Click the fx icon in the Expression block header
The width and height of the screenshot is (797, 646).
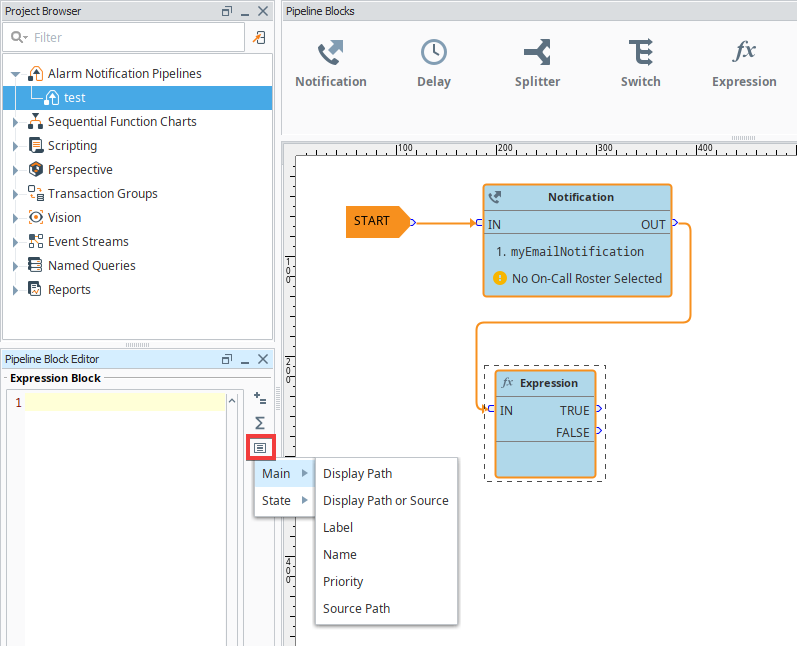pyautogui.click(x=508, y=383)
